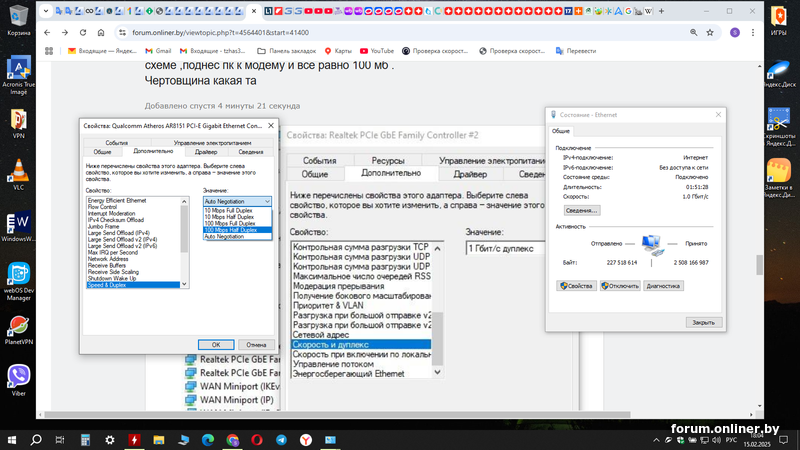
Task: Open the Acronis True Image desktop icon
Action: pyautogui.click(x=18, y=77)
